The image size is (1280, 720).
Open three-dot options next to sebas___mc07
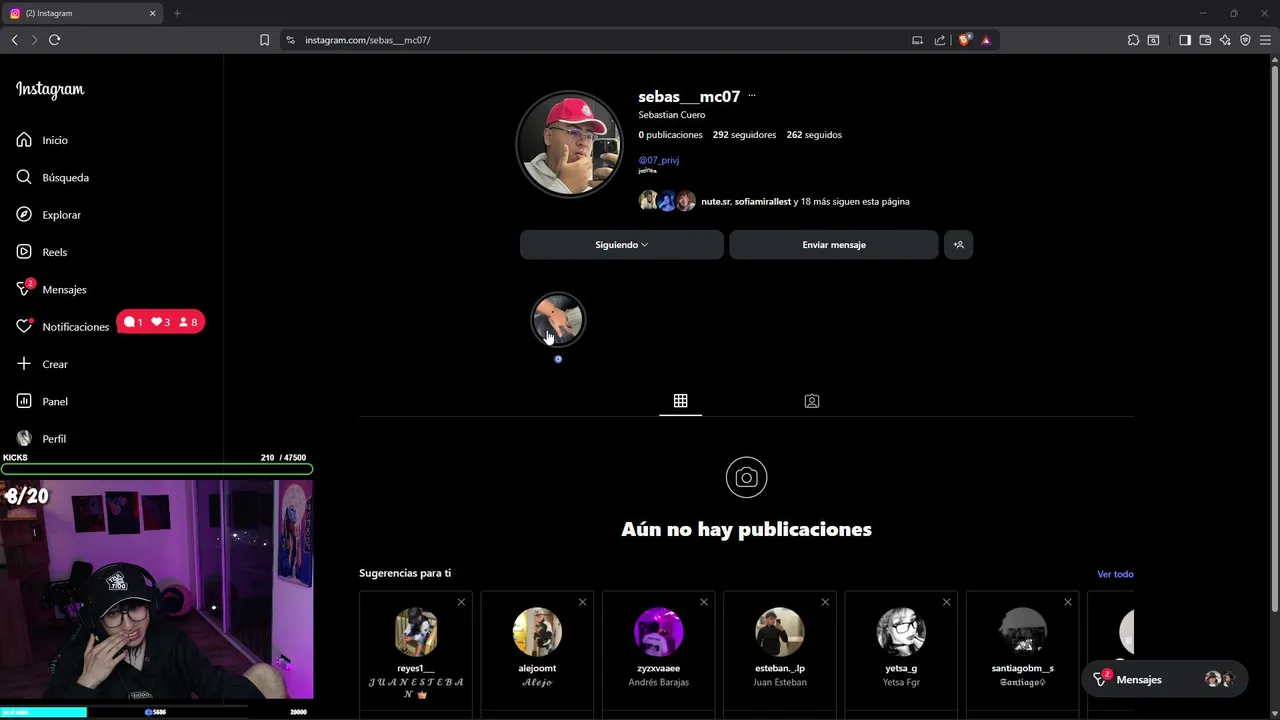tap(752, 96)
